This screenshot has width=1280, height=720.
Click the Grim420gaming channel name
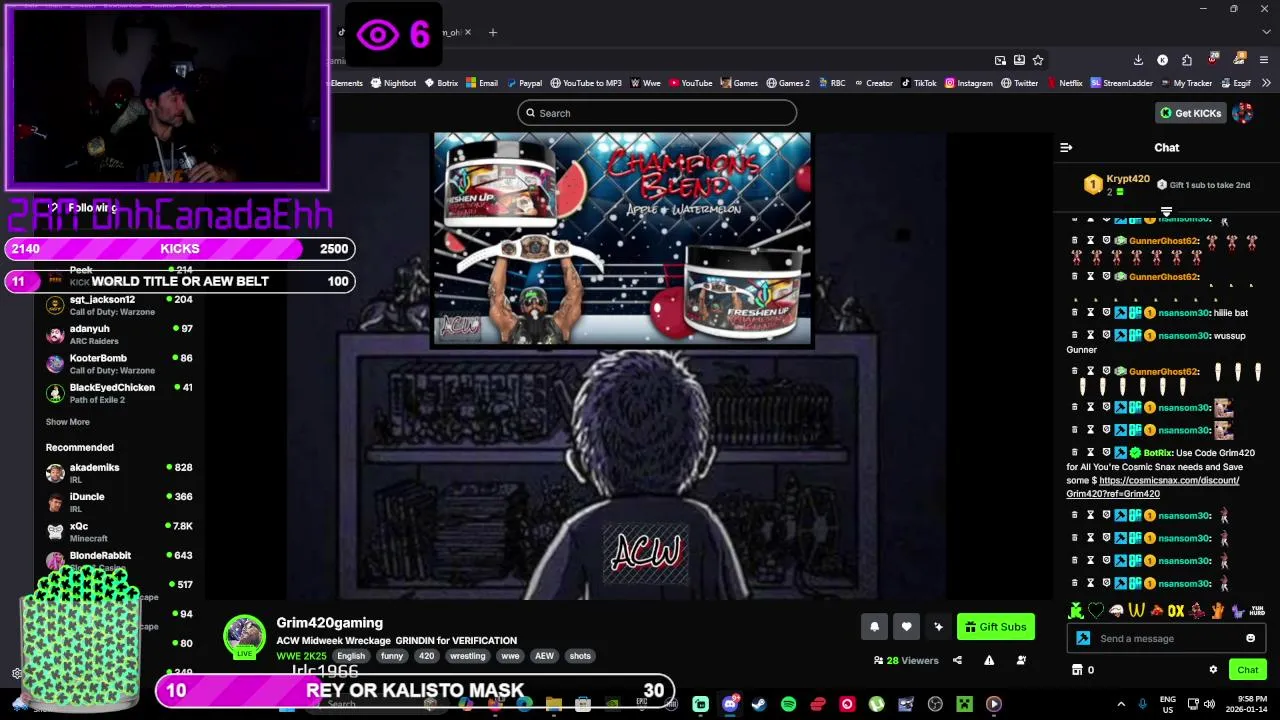[x=329, y=623]
